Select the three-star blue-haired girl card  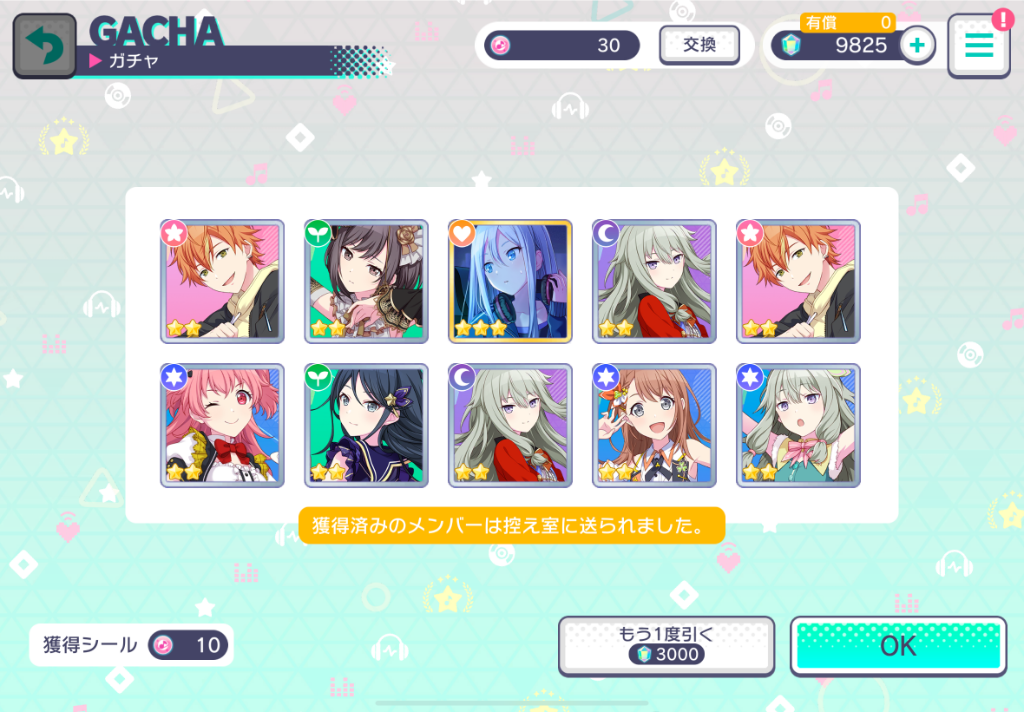click(x=510, y=281)
